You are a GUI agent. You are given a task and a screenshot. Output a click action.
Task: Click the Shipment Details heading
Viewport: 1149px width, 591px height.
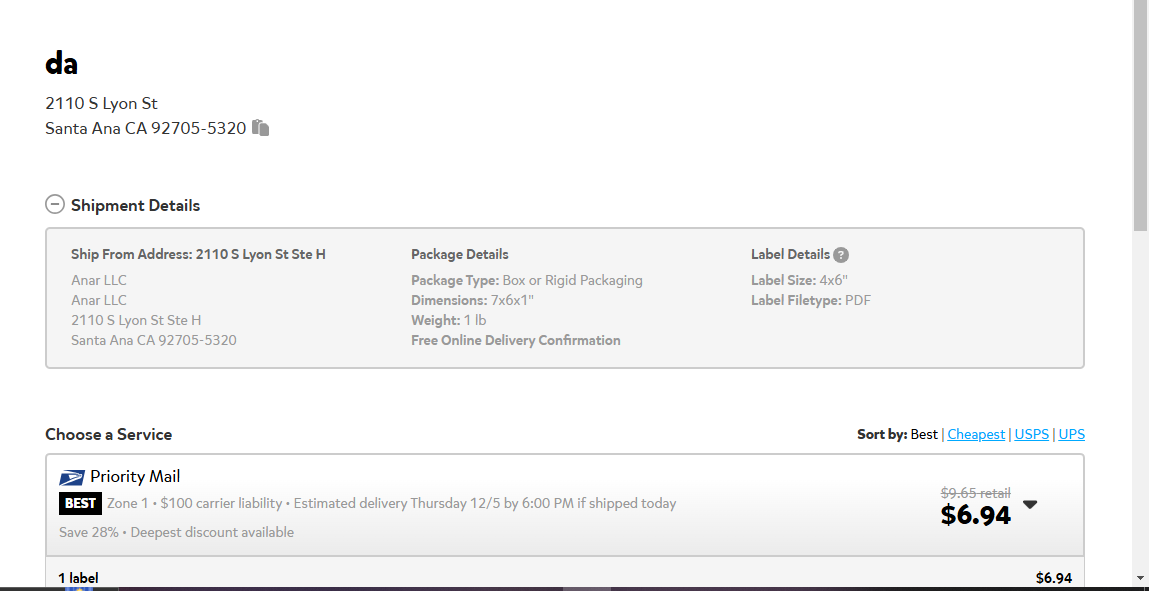(x=136, y=205)
